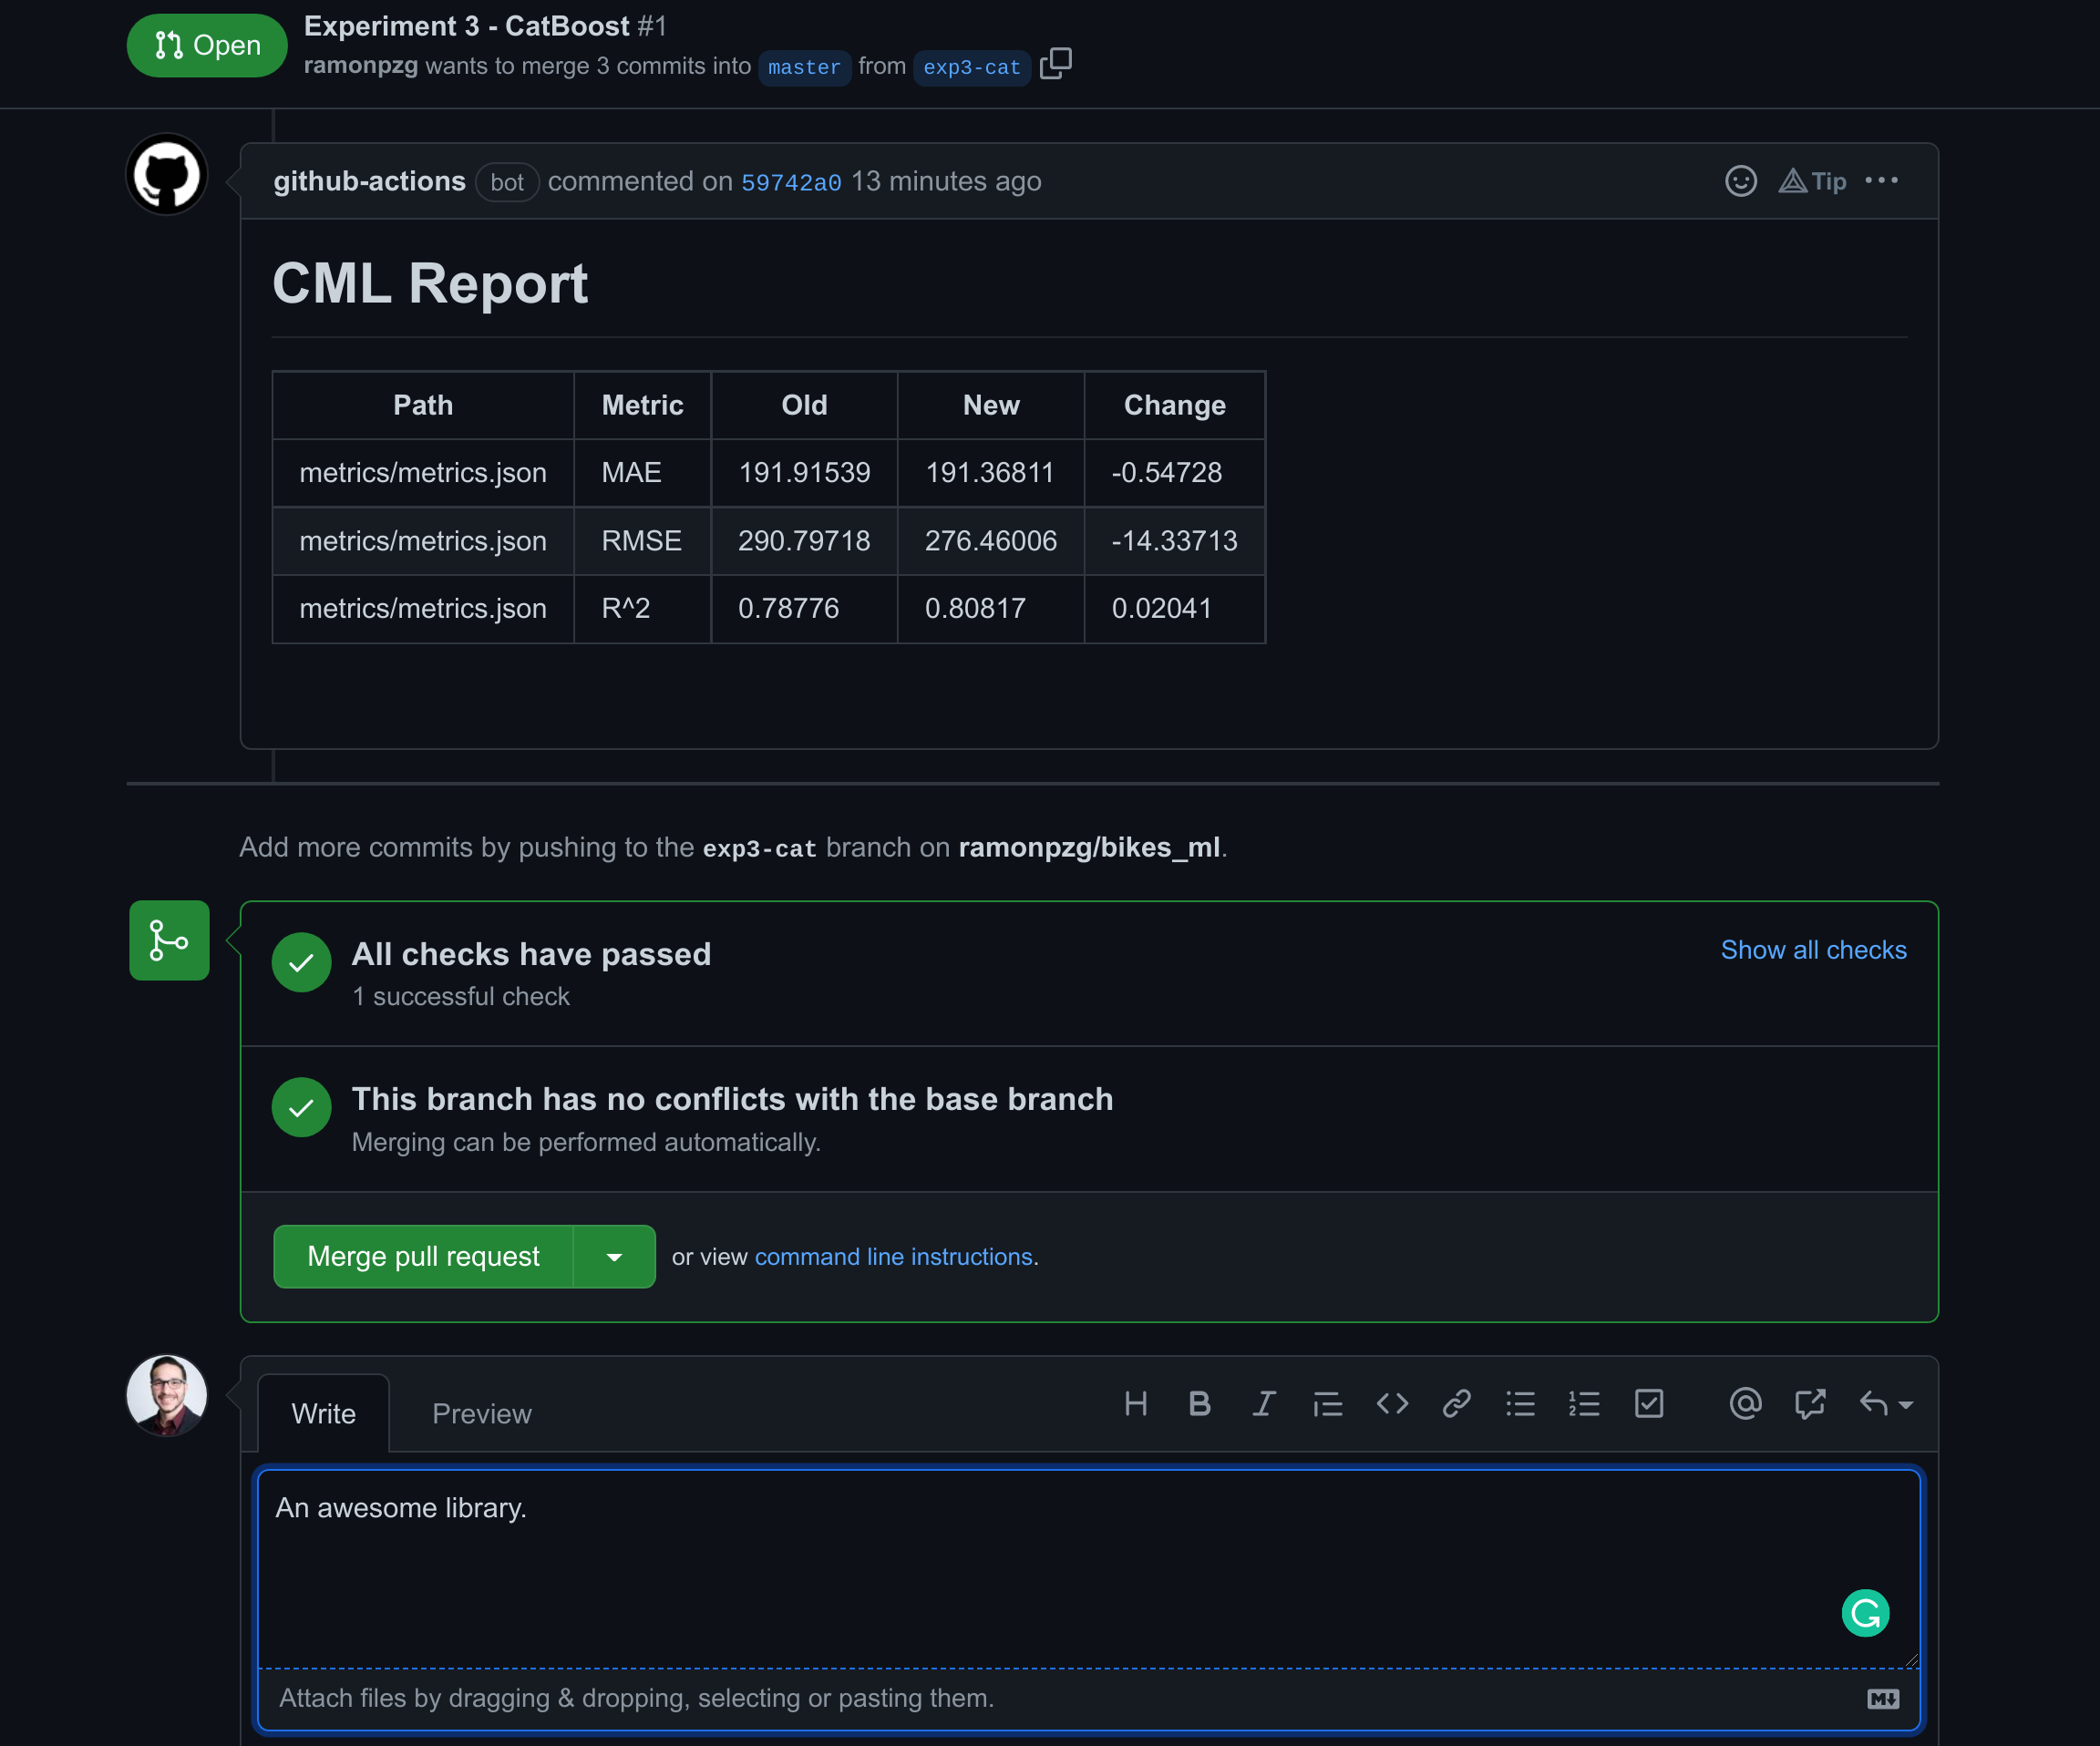Click the CML Report heading
The height and width of the screenshot is (1746, 2100).
point(430,283)
